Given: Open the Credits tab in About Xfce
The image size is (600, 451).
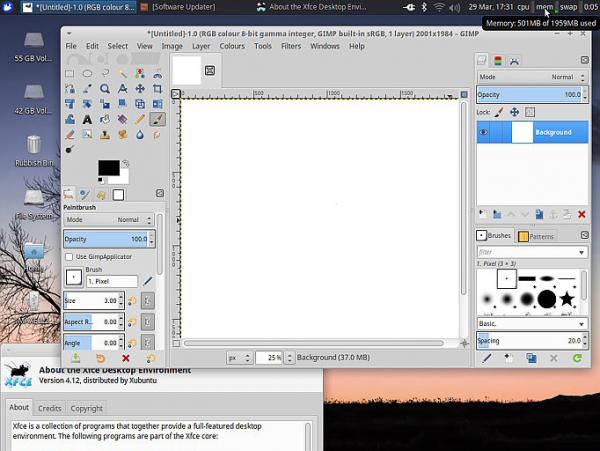Looking at the screenshot, I should (49, 408).
